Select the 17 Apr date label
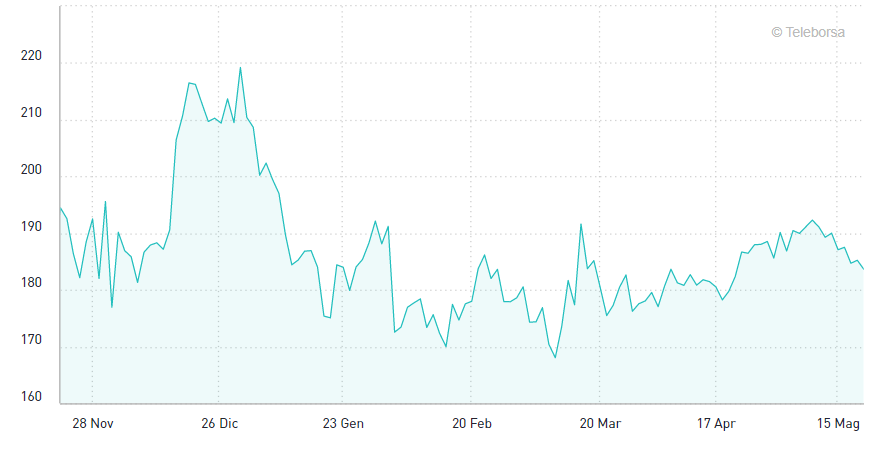The height and width of the screenshot is (450, 887). pos(715,424)
